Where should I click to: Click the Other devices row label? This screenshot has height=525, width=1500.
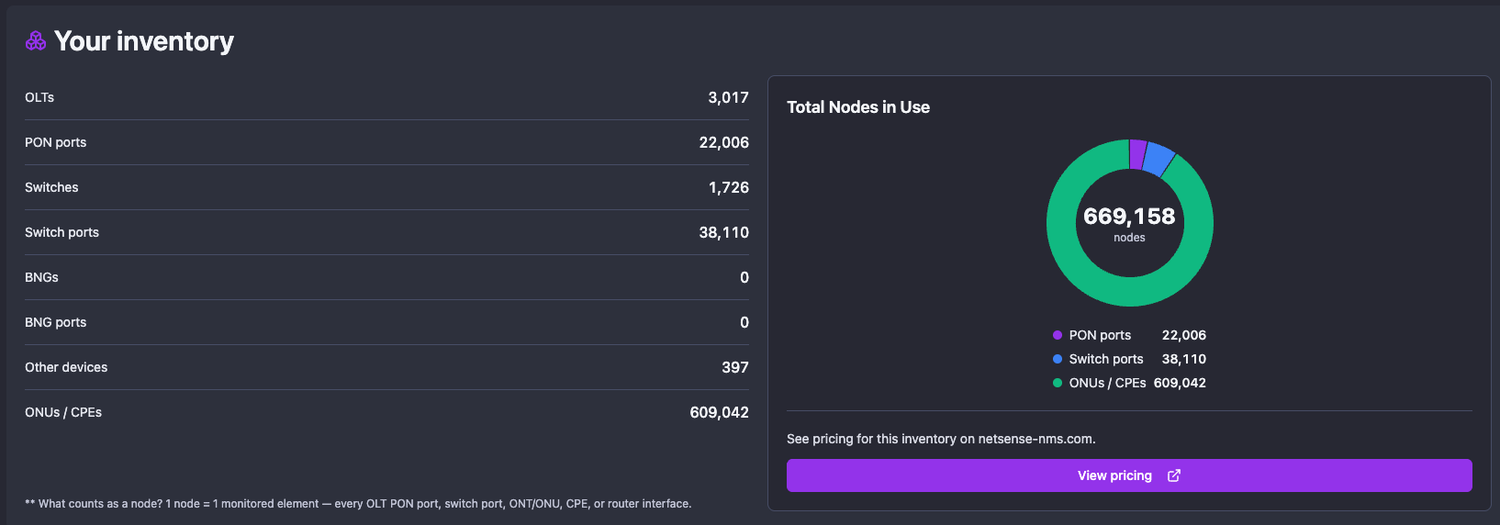(66, 368)
